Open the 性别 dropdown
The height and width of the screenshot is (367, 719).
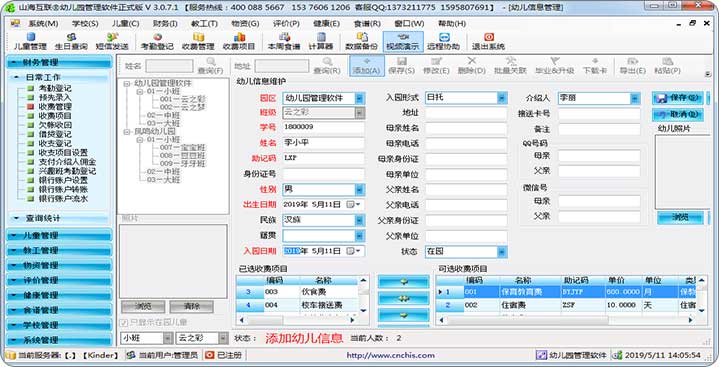click(x=360, y=189)
